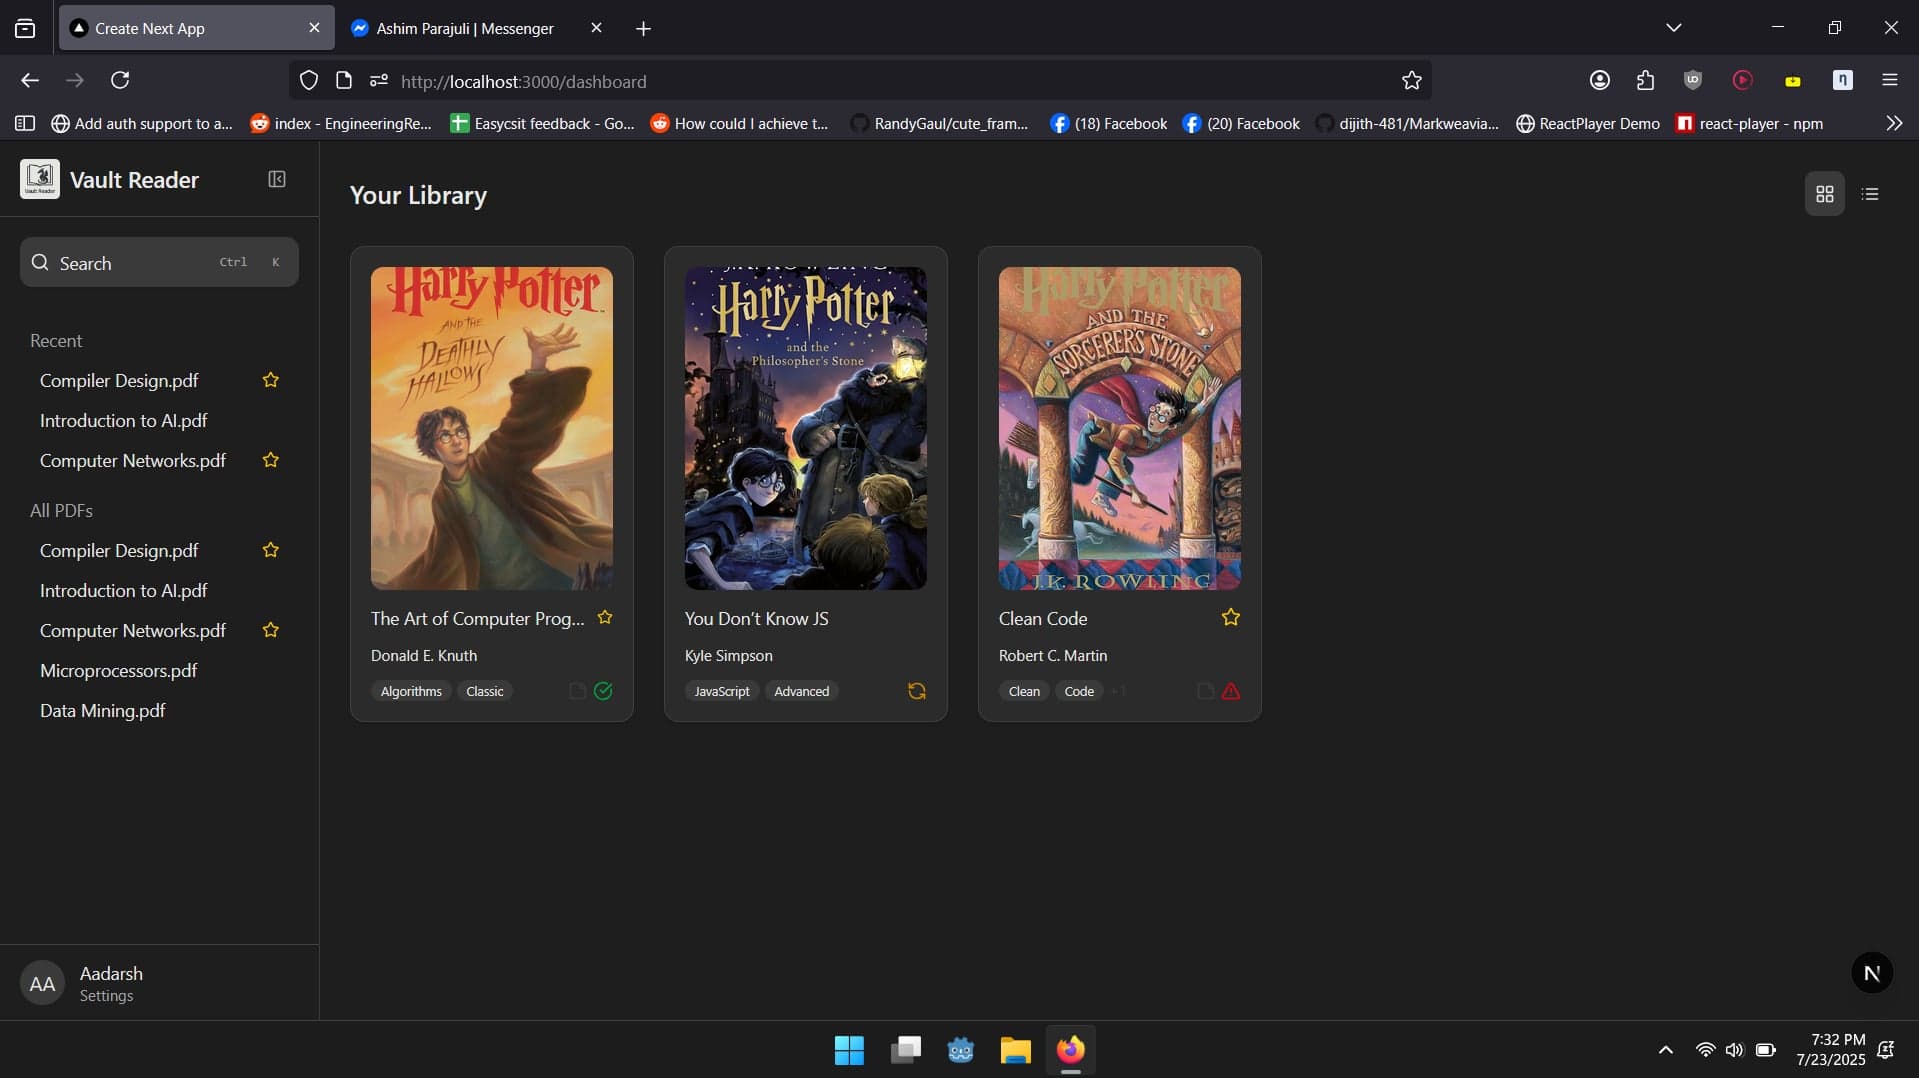Focus the Search box in sidebar
Screen dimensions: 1919x1078
click(x=159, y=262)
